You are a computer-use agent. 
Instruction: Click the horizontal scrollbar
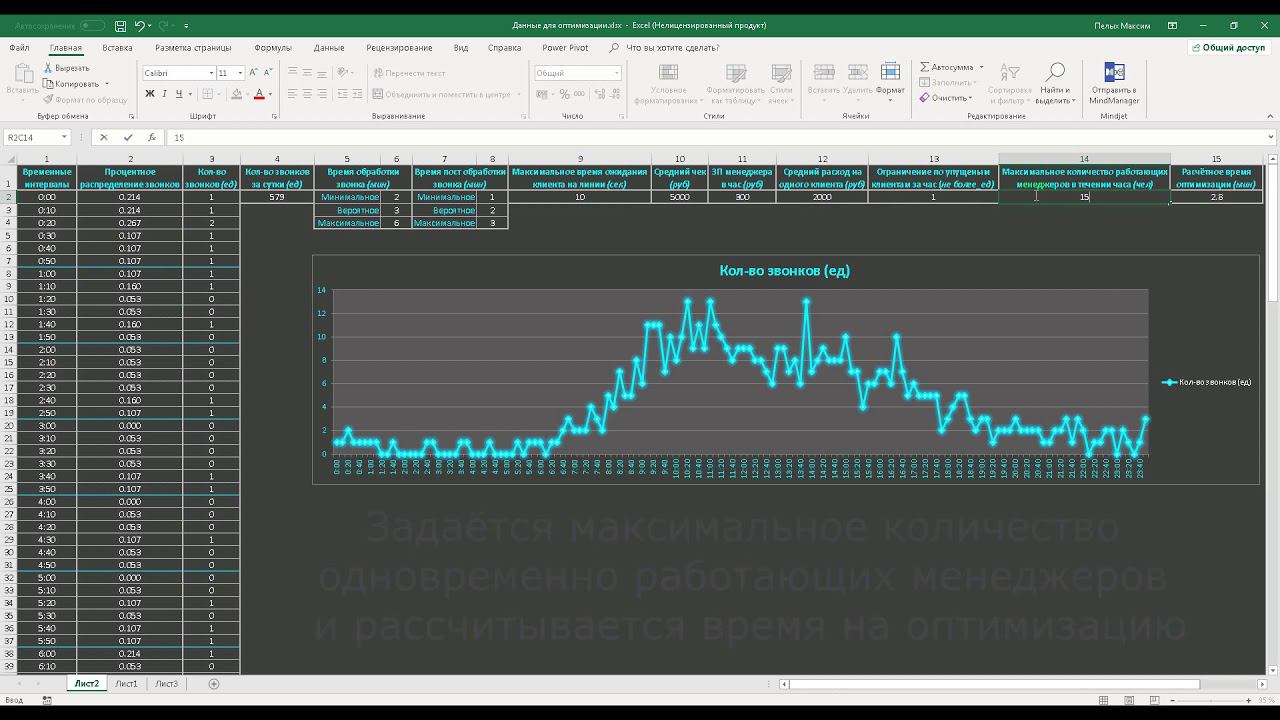(x=995, y=685)
